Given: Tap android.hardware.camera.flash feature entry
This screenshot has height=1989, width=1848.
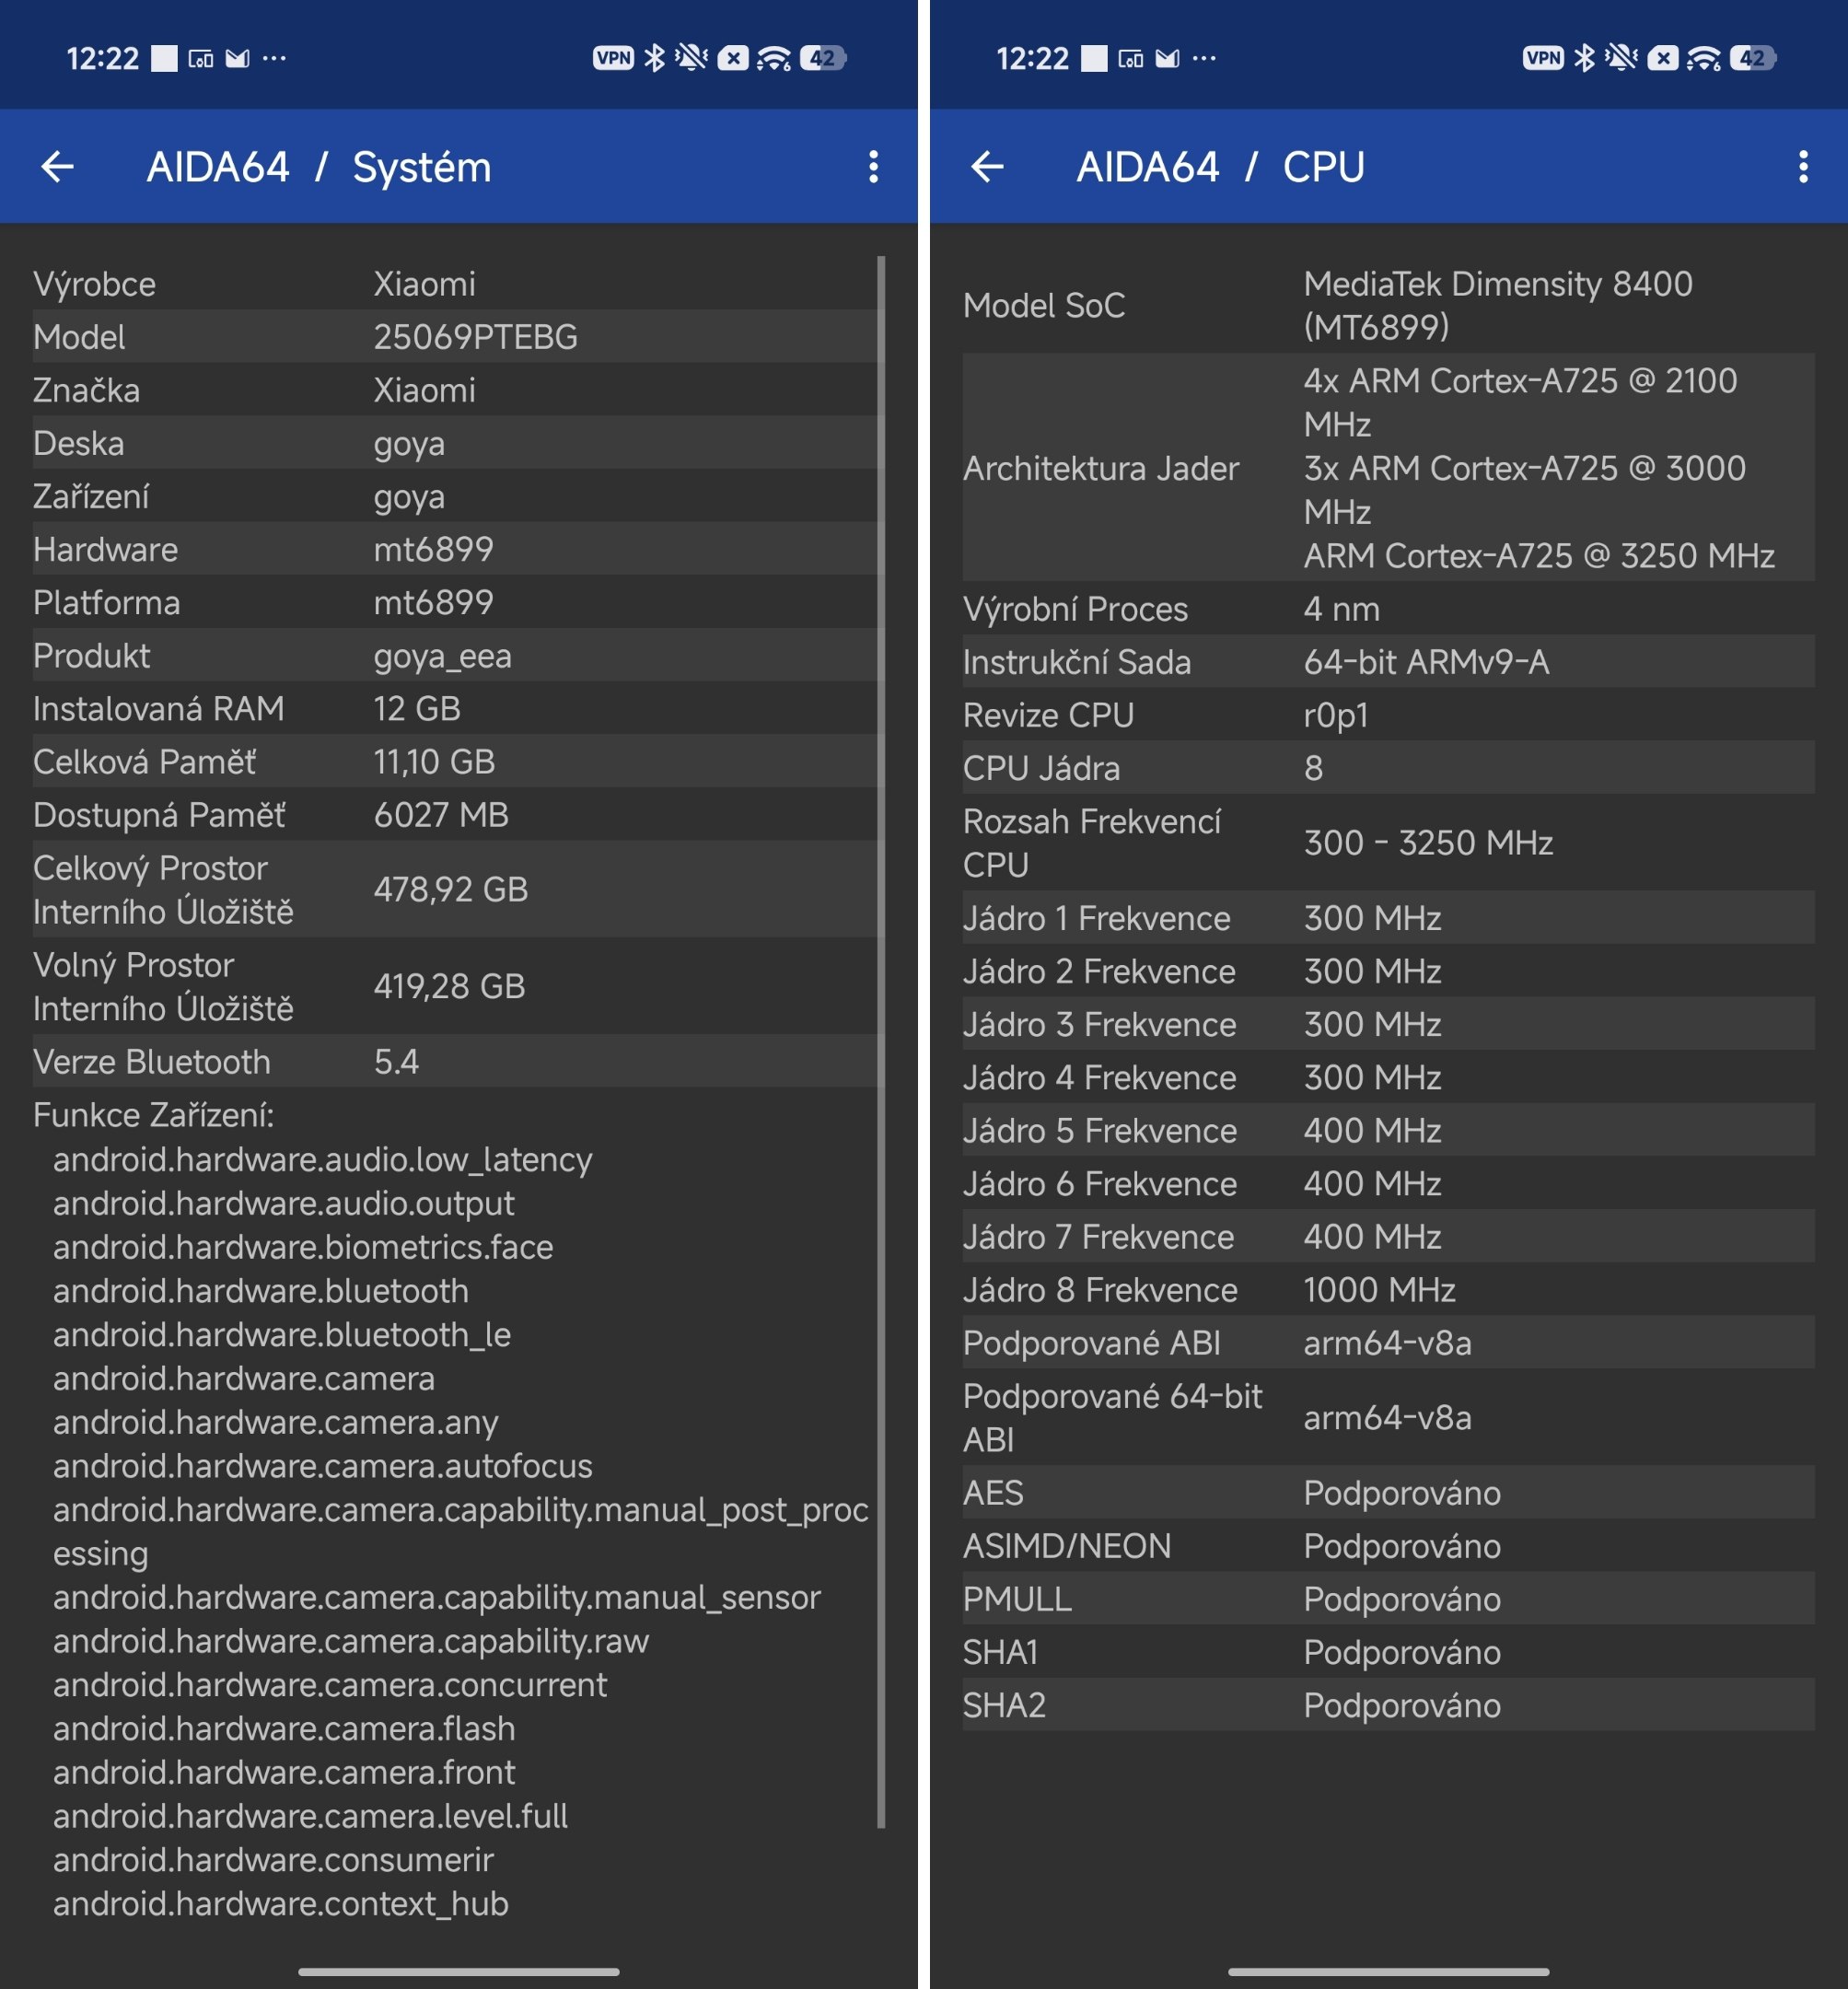Looking at the screenshot, I should click(284, 1728).
